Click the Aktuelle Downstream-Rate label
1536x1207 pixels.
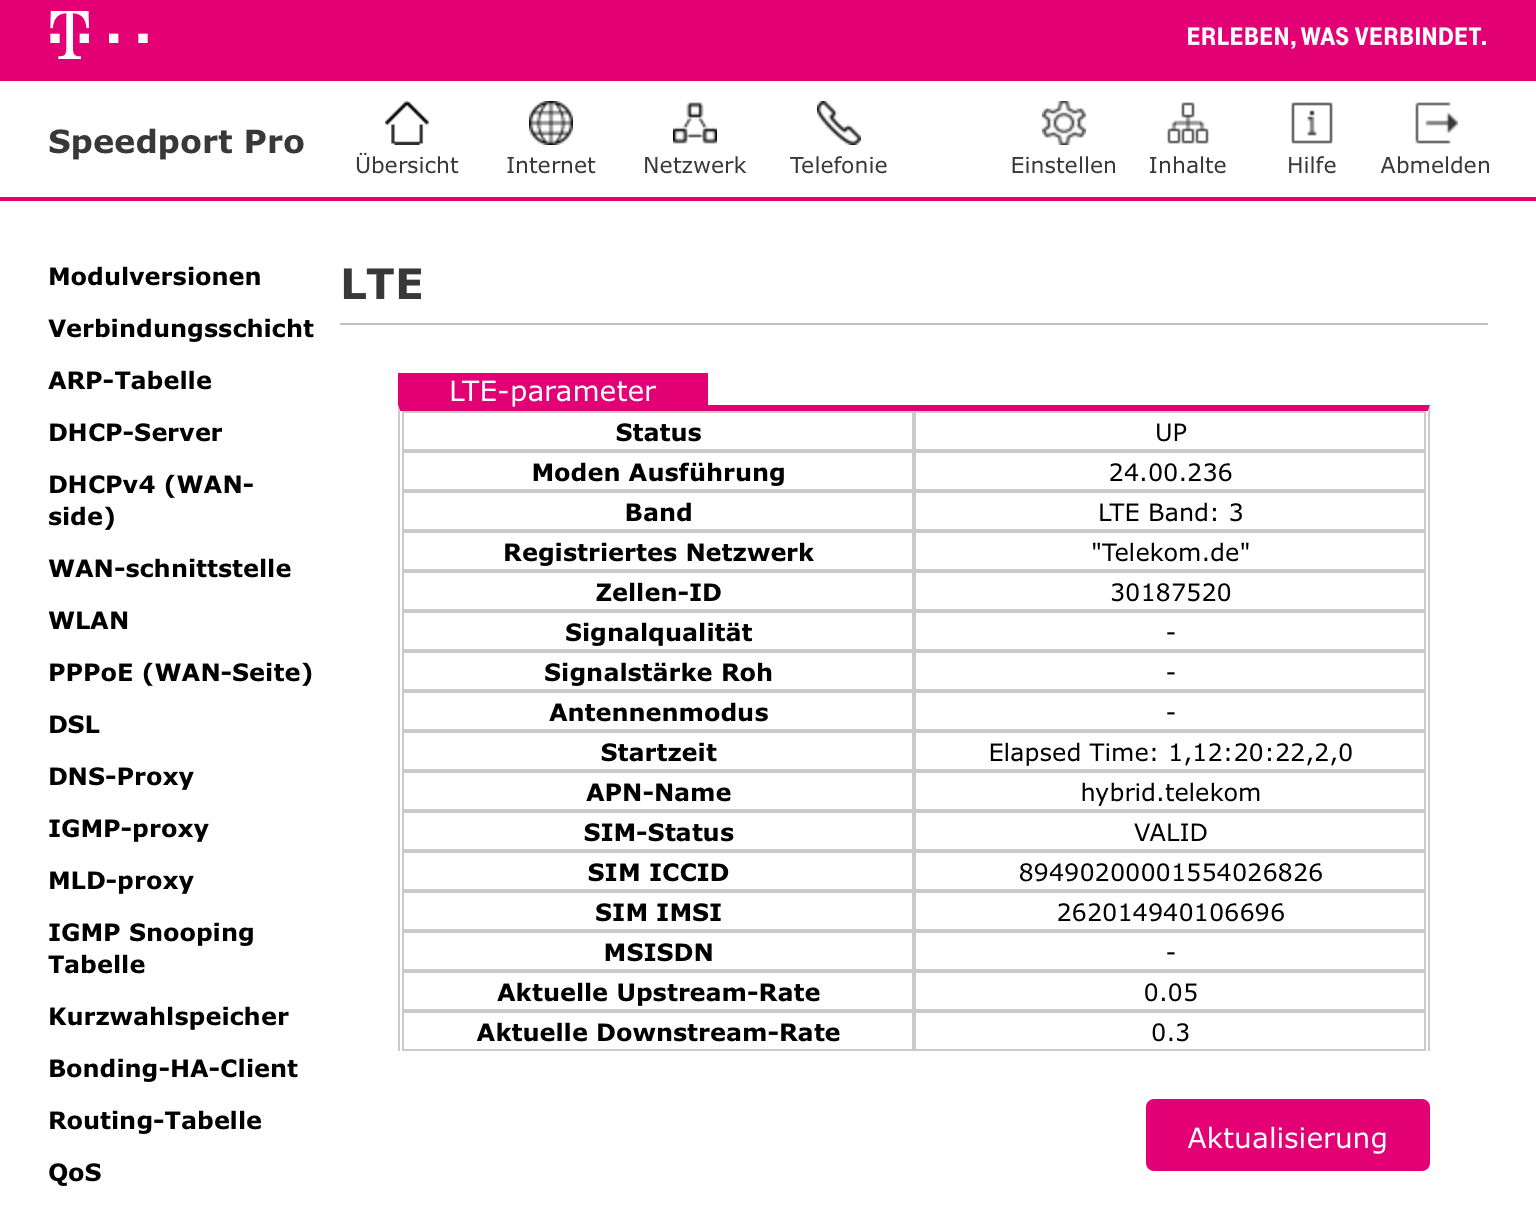[x=658, y=1033]
